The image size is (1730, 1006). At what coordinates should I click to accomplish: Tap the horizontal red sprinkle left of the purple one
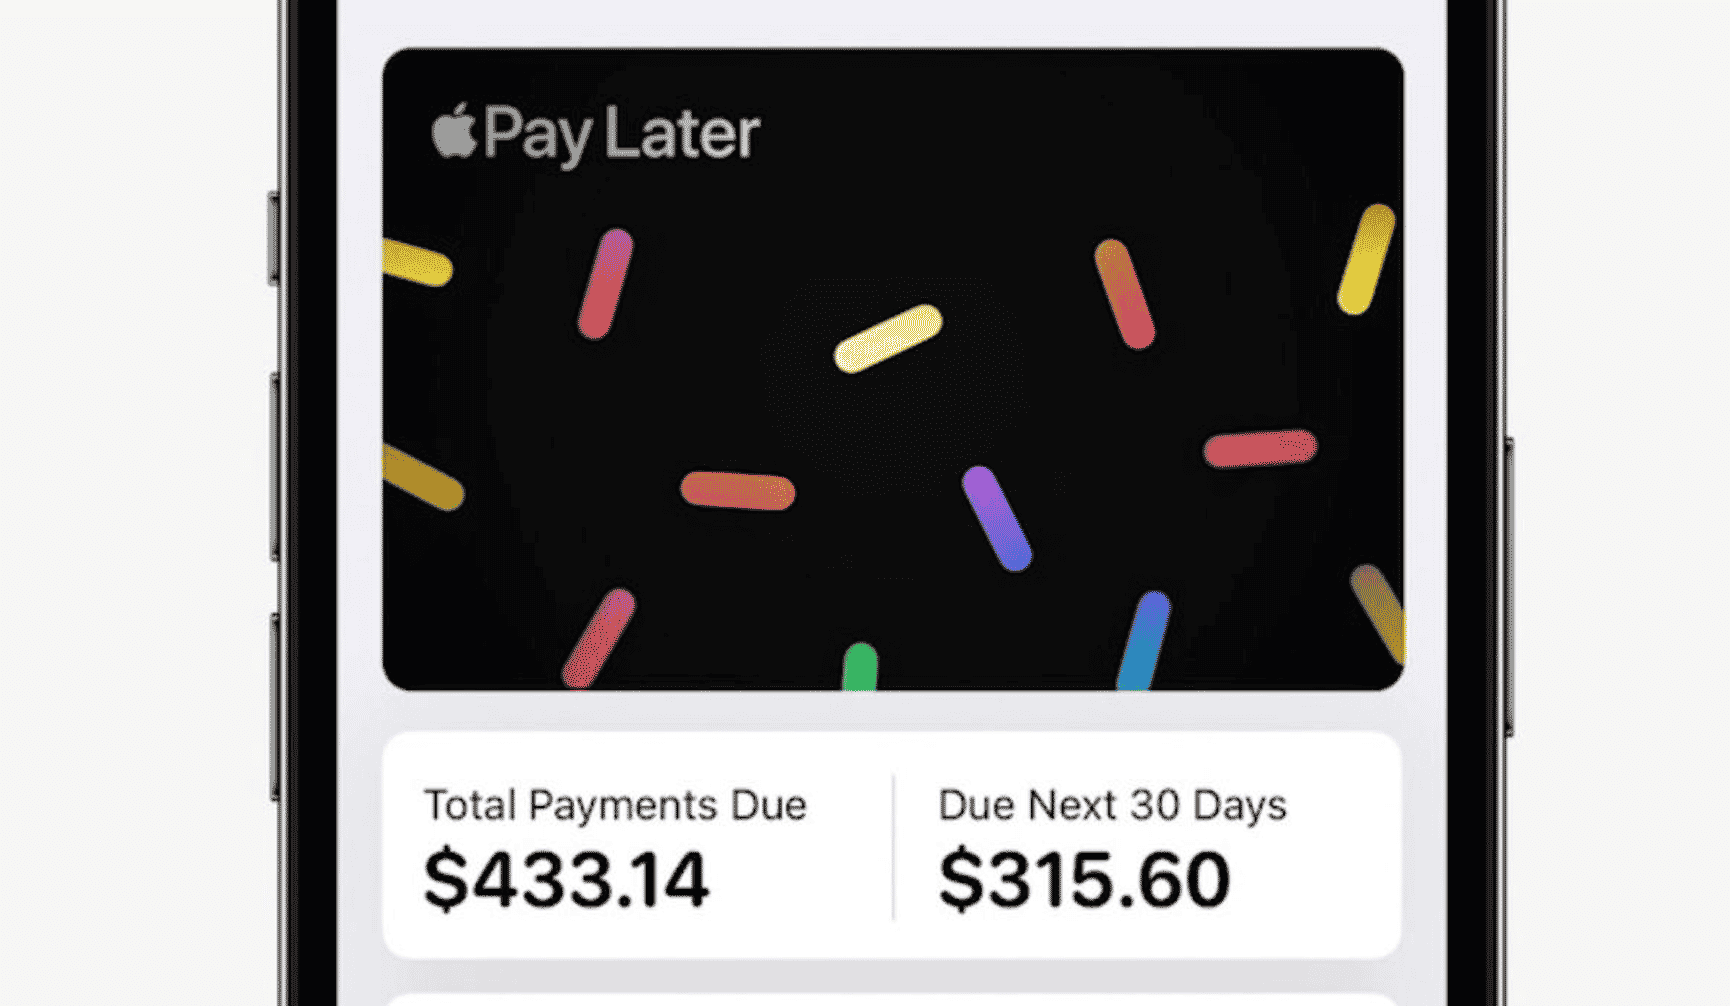click(x=738, y=490)
